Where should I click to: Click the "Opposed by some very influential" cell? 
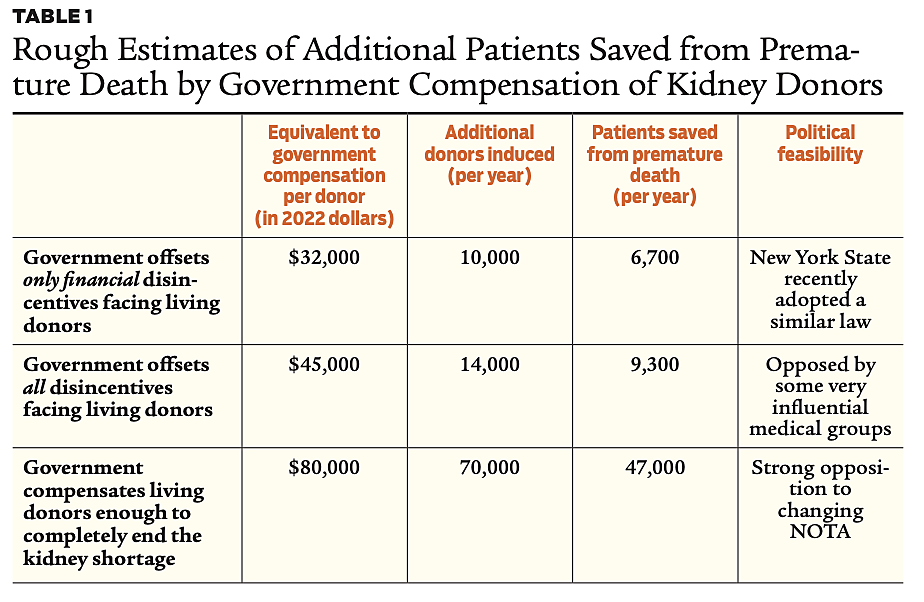(820, 397)
